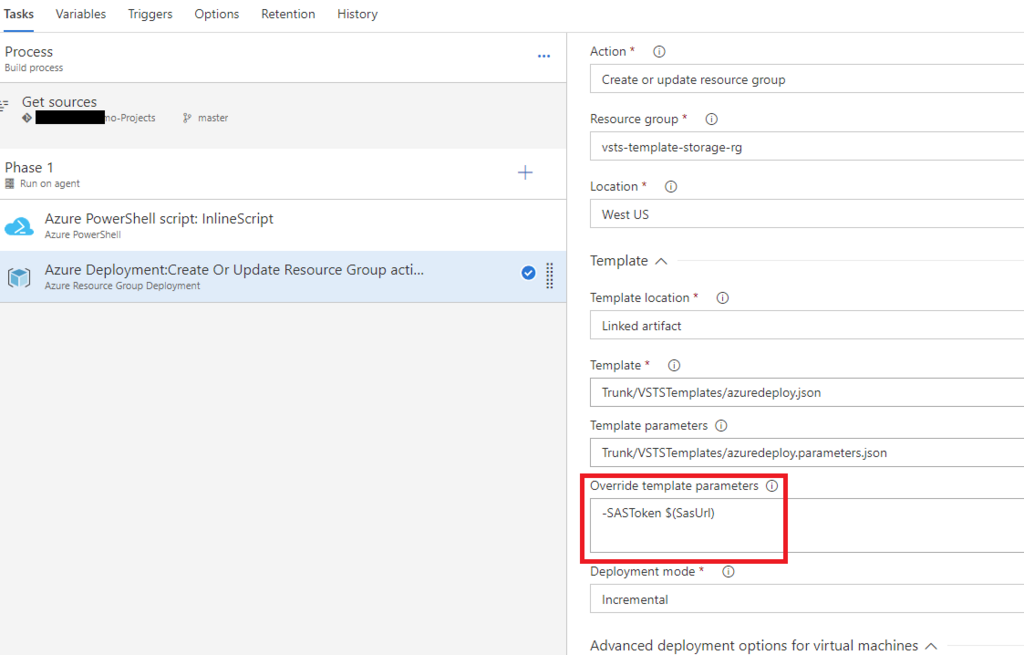Open the Location dropdown set to West US
Viewport: 1024px width, 655px height.
[807, 214]
